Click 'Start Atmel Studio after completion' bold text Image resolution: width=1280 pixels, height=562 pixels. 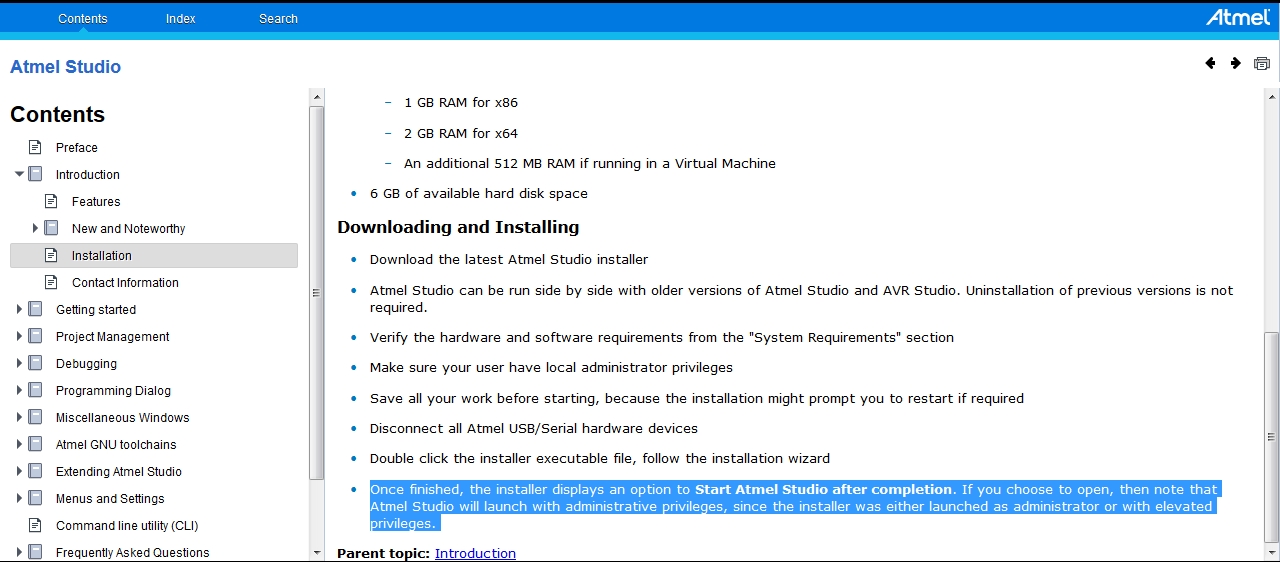coord(824,489)
